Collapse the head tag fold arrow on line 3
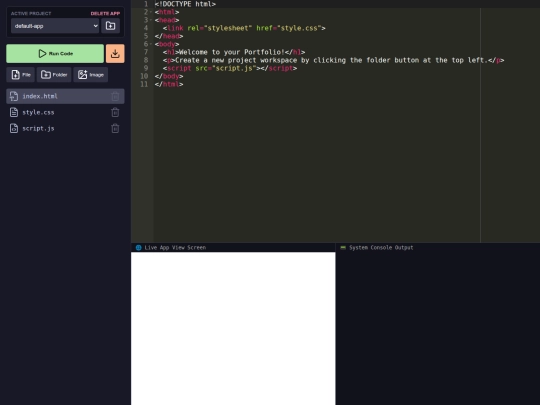 pyautogui.click(x=151, y=20)
